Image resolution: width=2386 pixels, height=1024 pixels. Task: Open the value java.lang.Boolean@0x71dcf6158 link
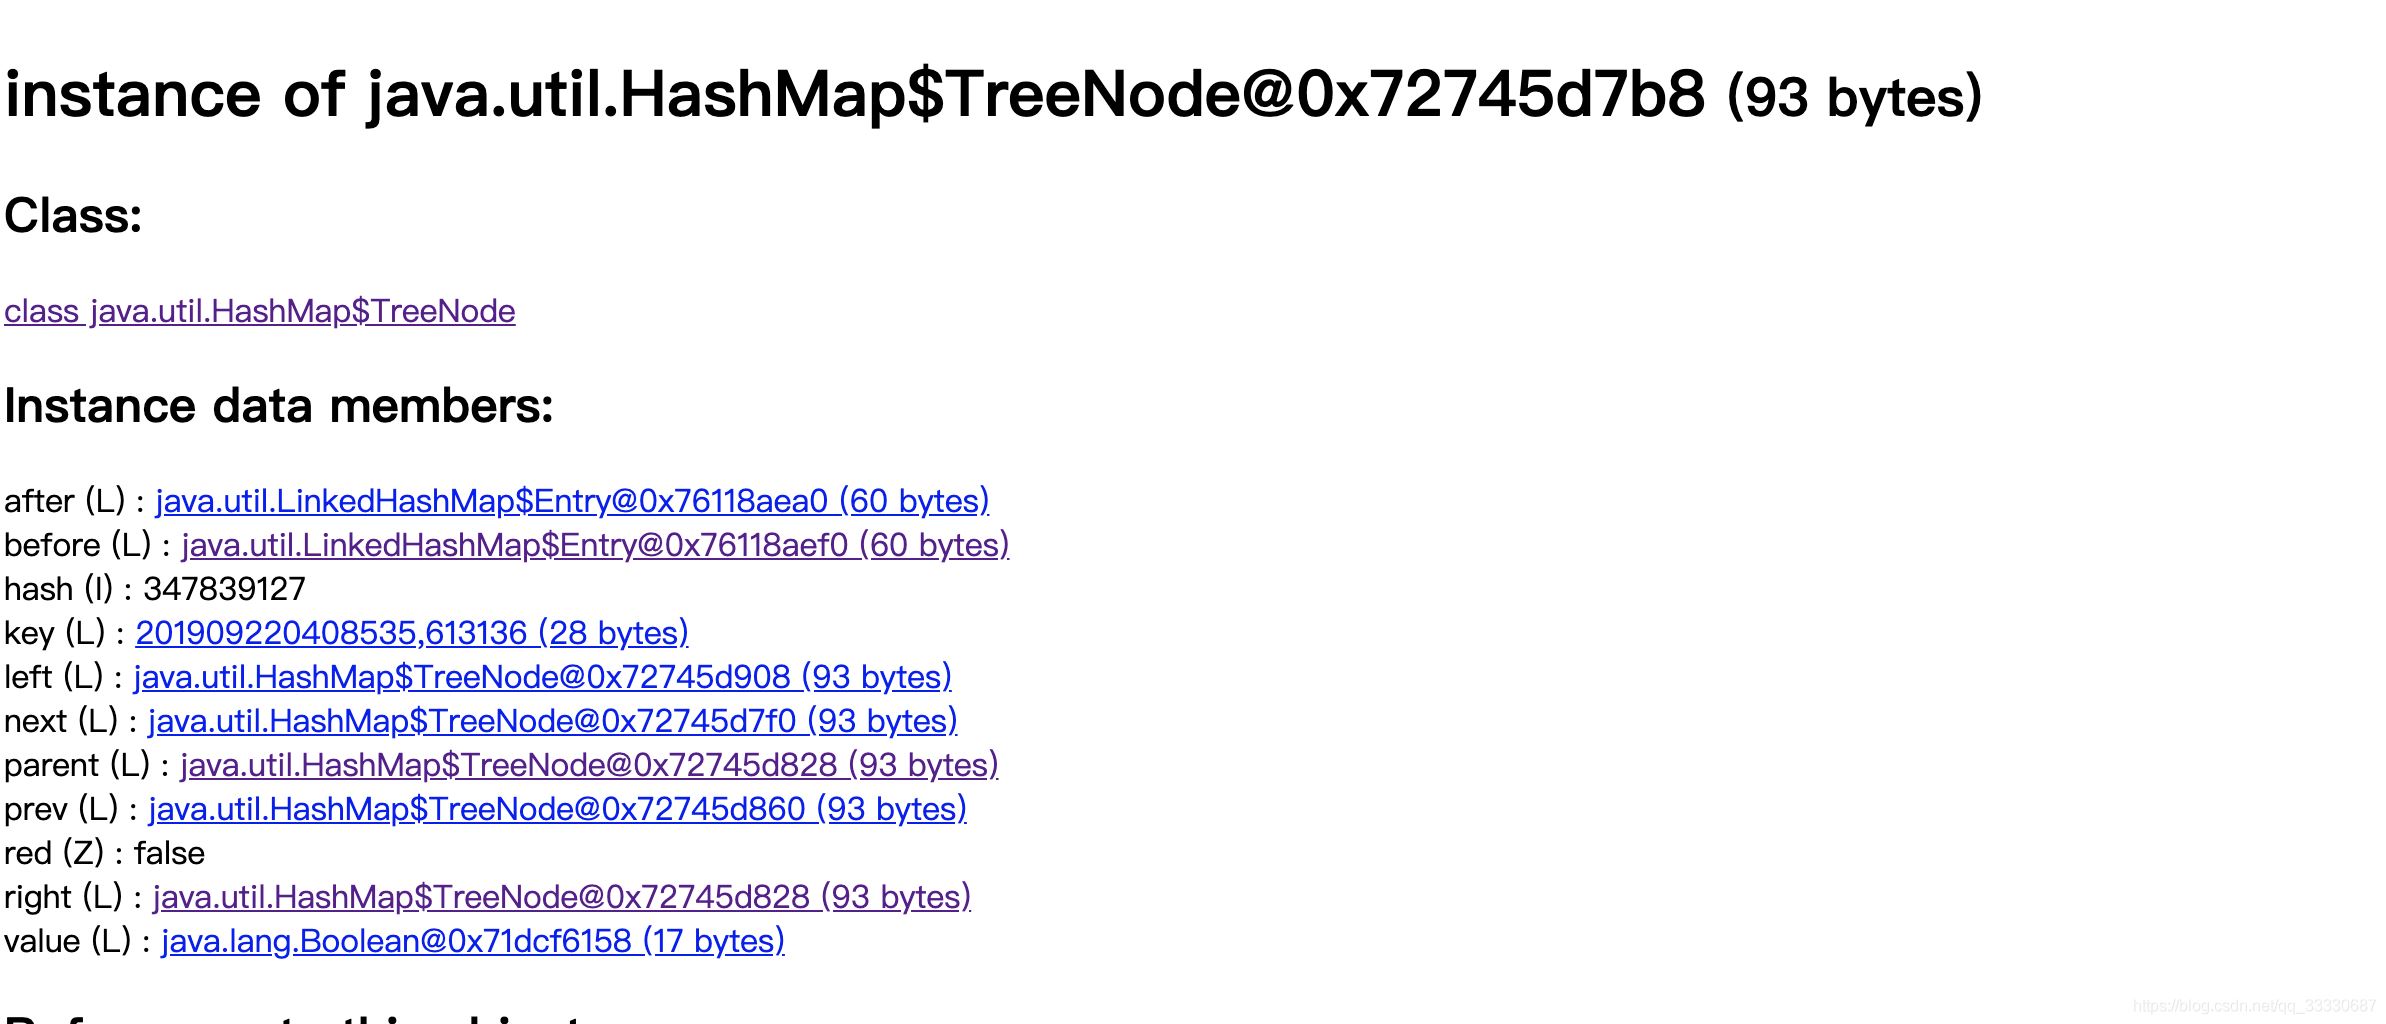(x=472, y=941)
